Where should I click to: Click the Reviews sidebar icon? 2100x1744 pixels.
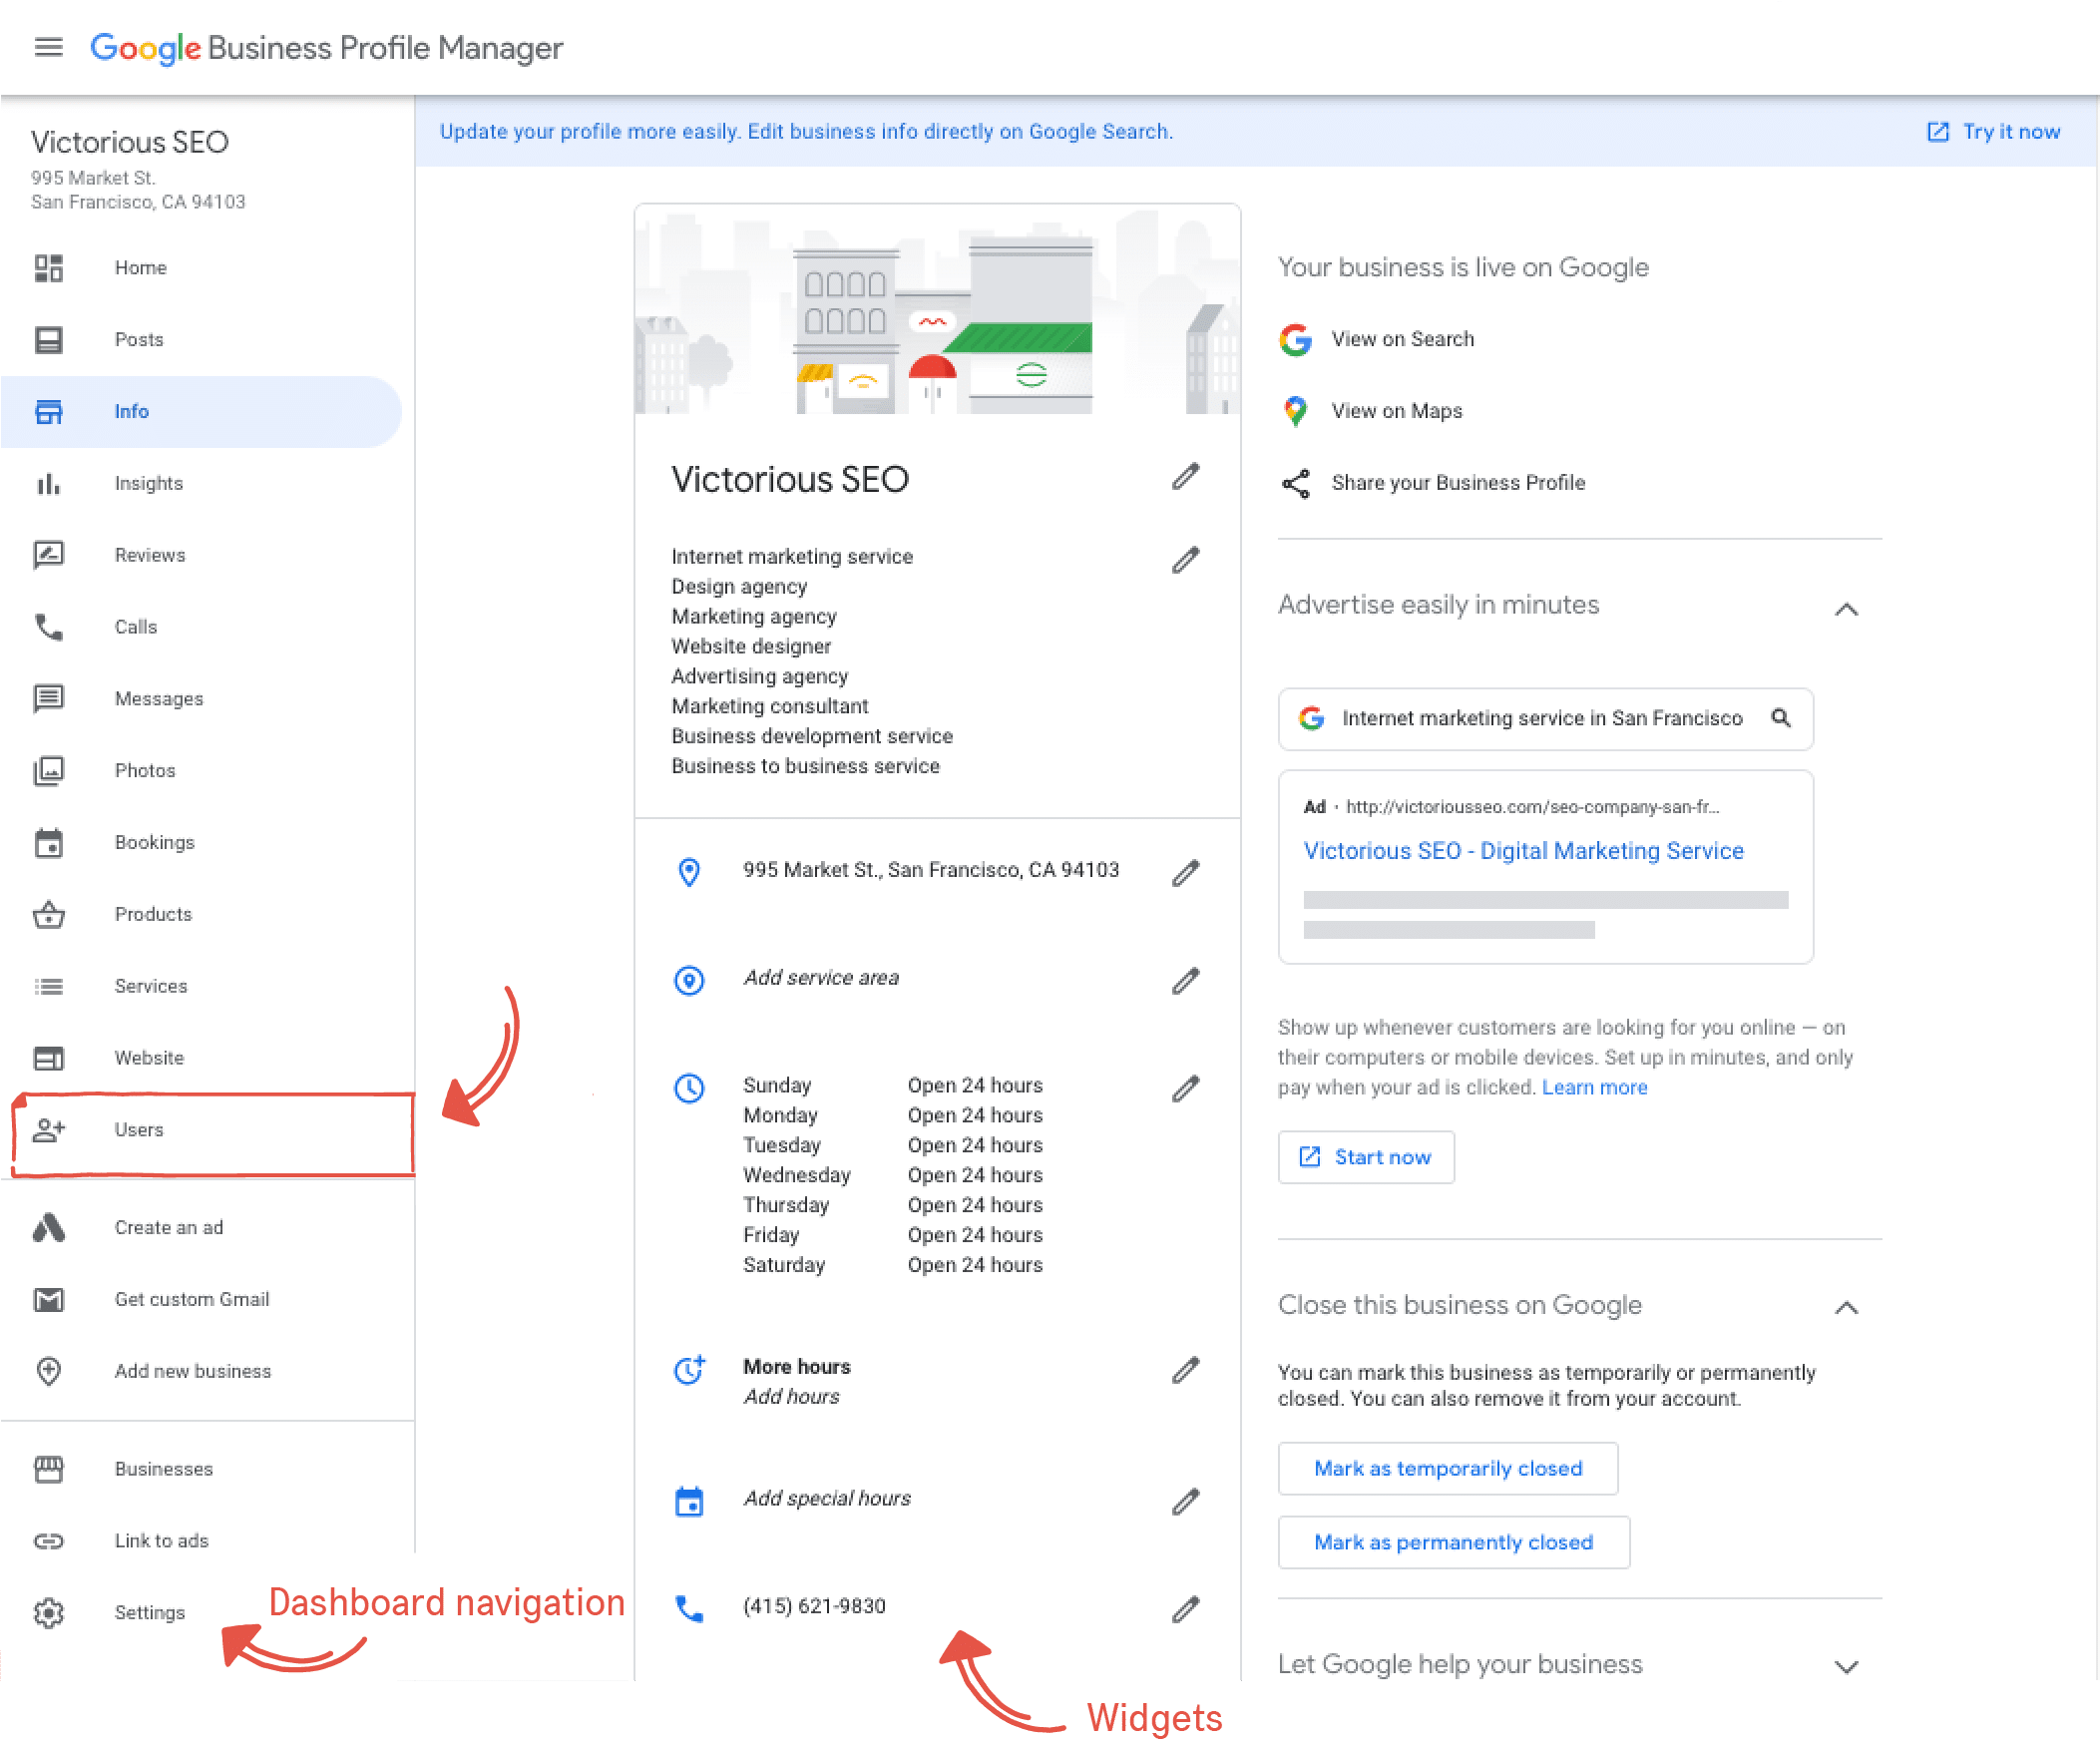point(48,555)
